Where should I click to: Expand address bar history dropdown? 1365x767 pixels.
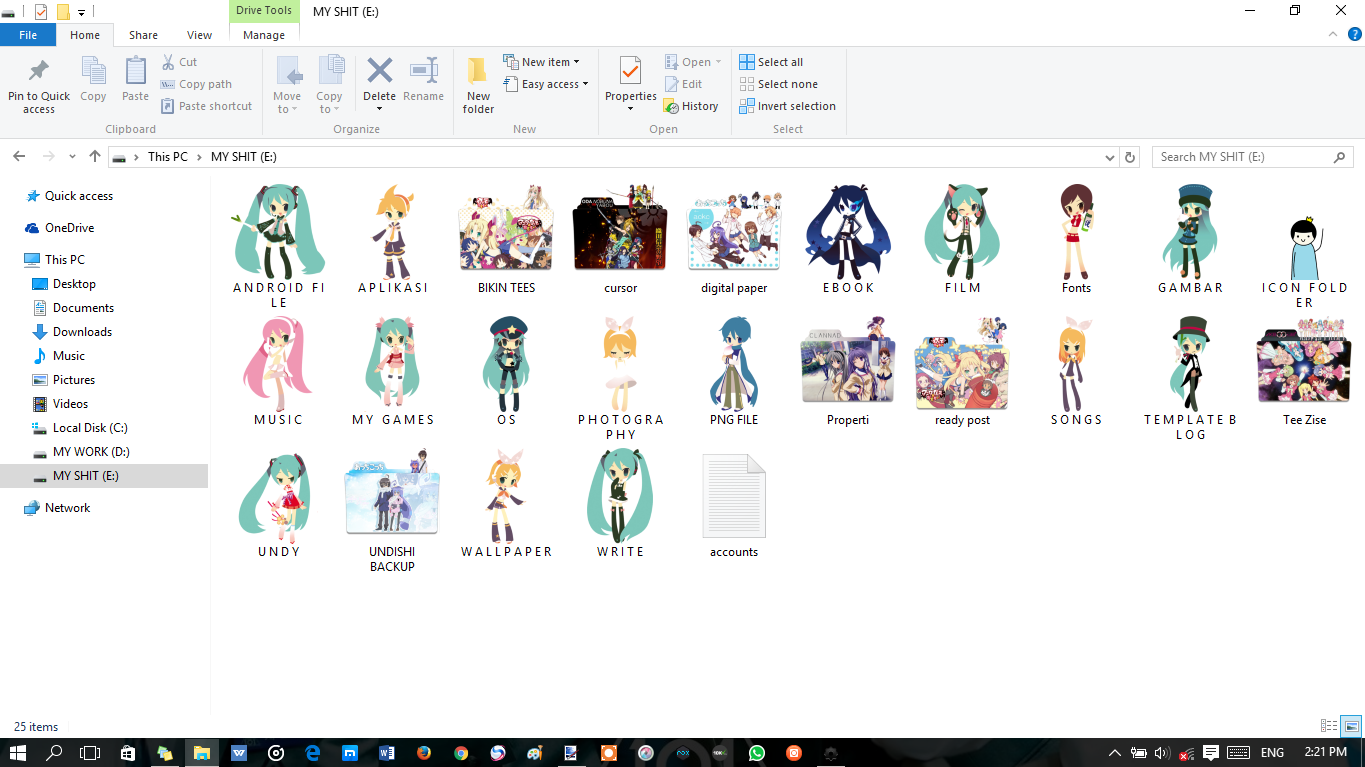tap(1110, 157)
